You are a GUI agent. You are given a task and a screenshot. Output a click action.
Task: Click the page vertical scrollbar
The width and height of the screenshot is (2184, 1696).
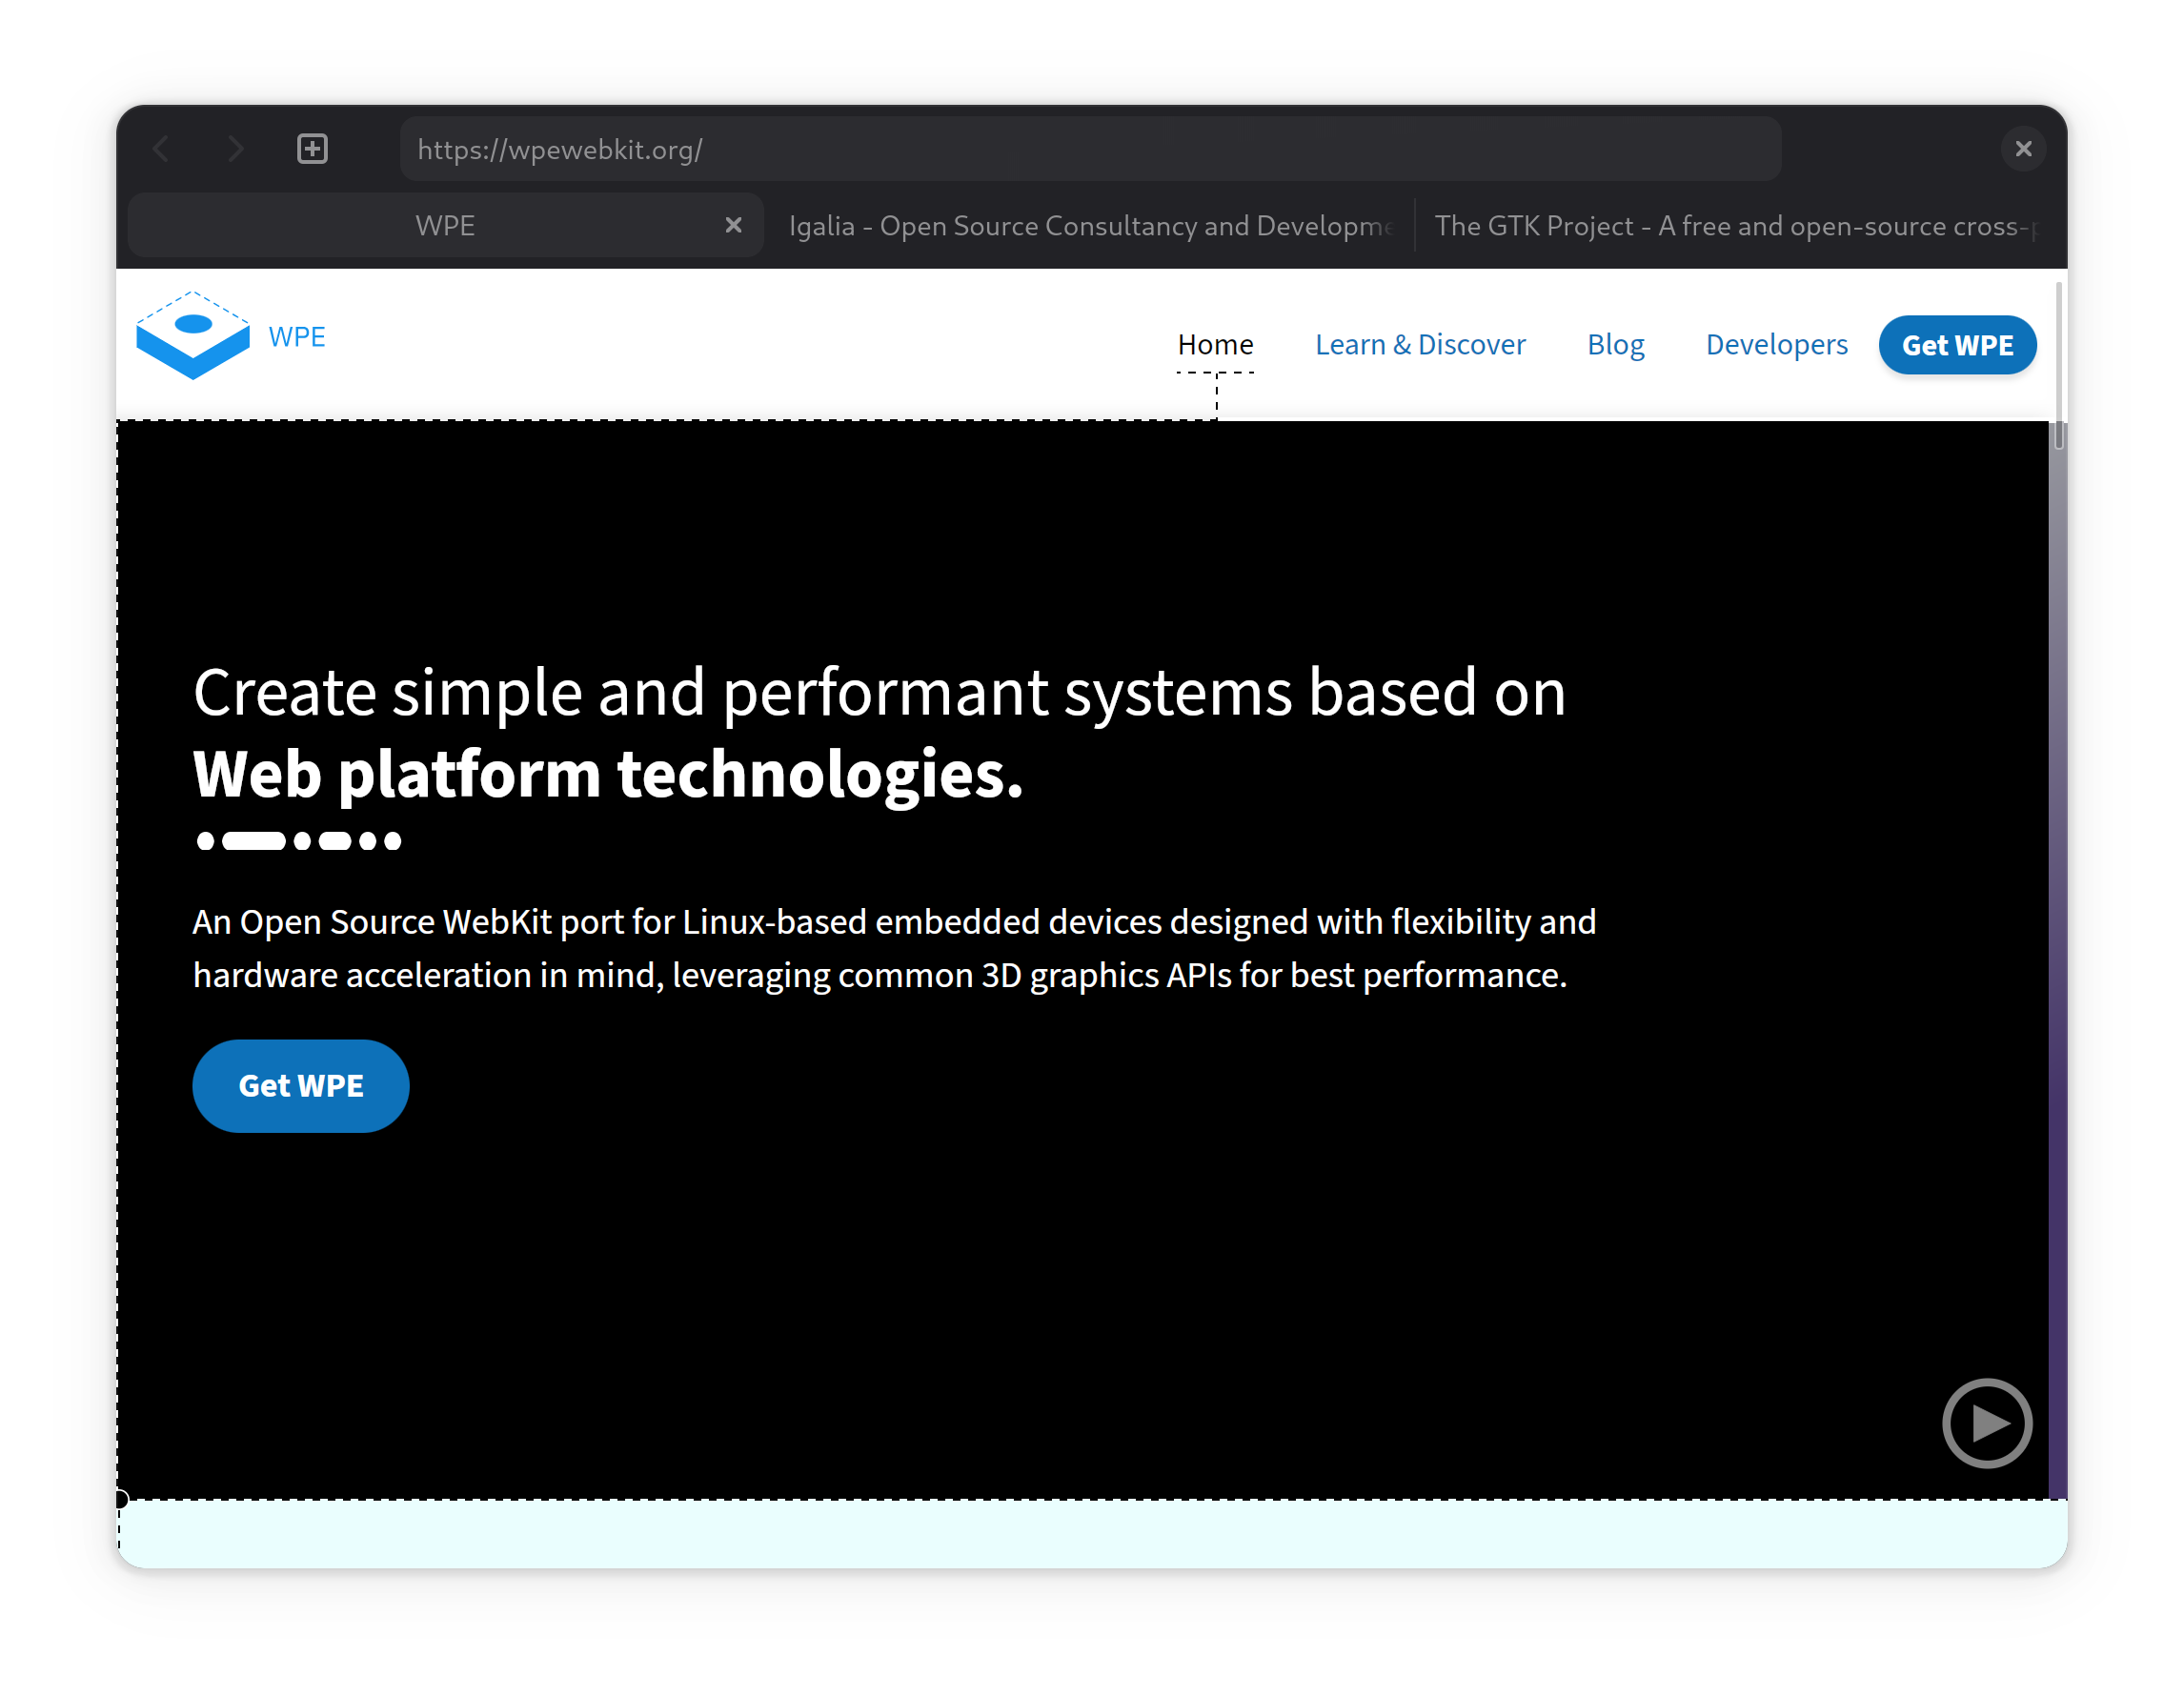pos(2058,365)
